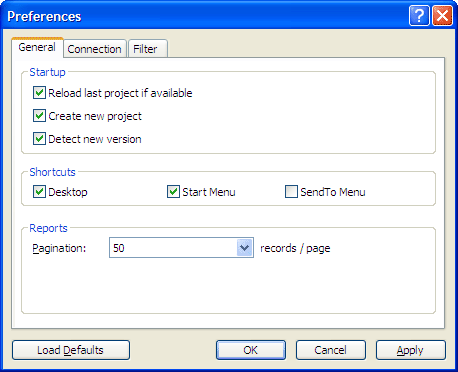The width and height of the screenshot is (458, 372).
Task: Click the Pagination label text
Action: pyautogui.click(x=59, y=248)
